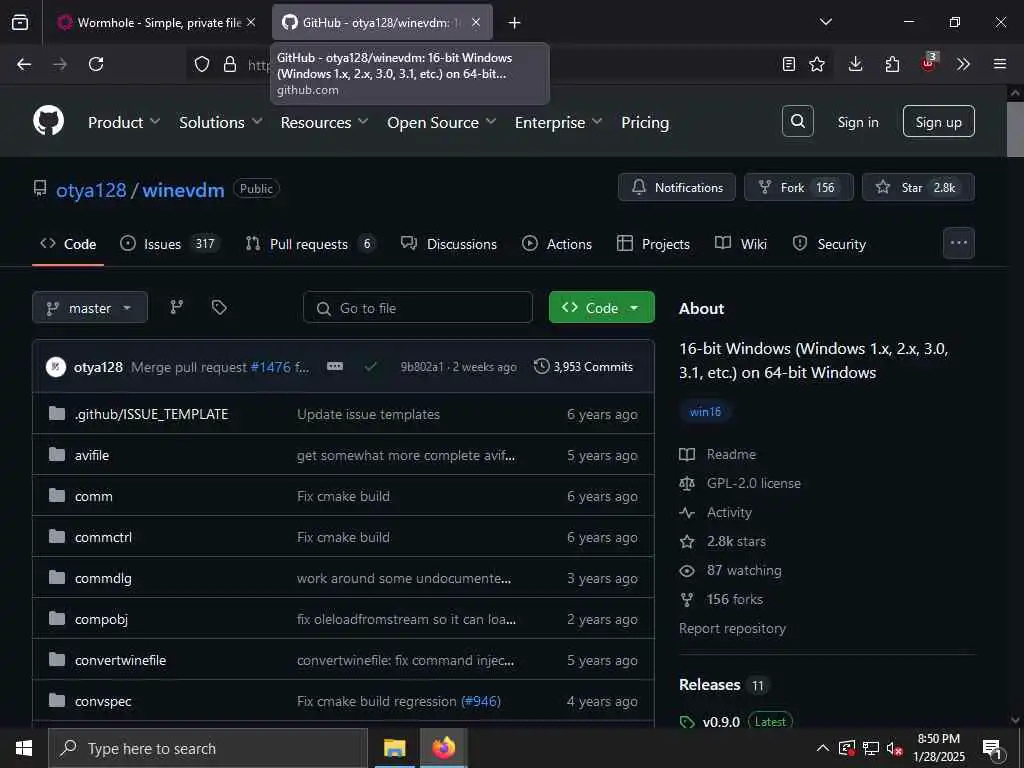Open otya128 owner link in title

[91, 190]
